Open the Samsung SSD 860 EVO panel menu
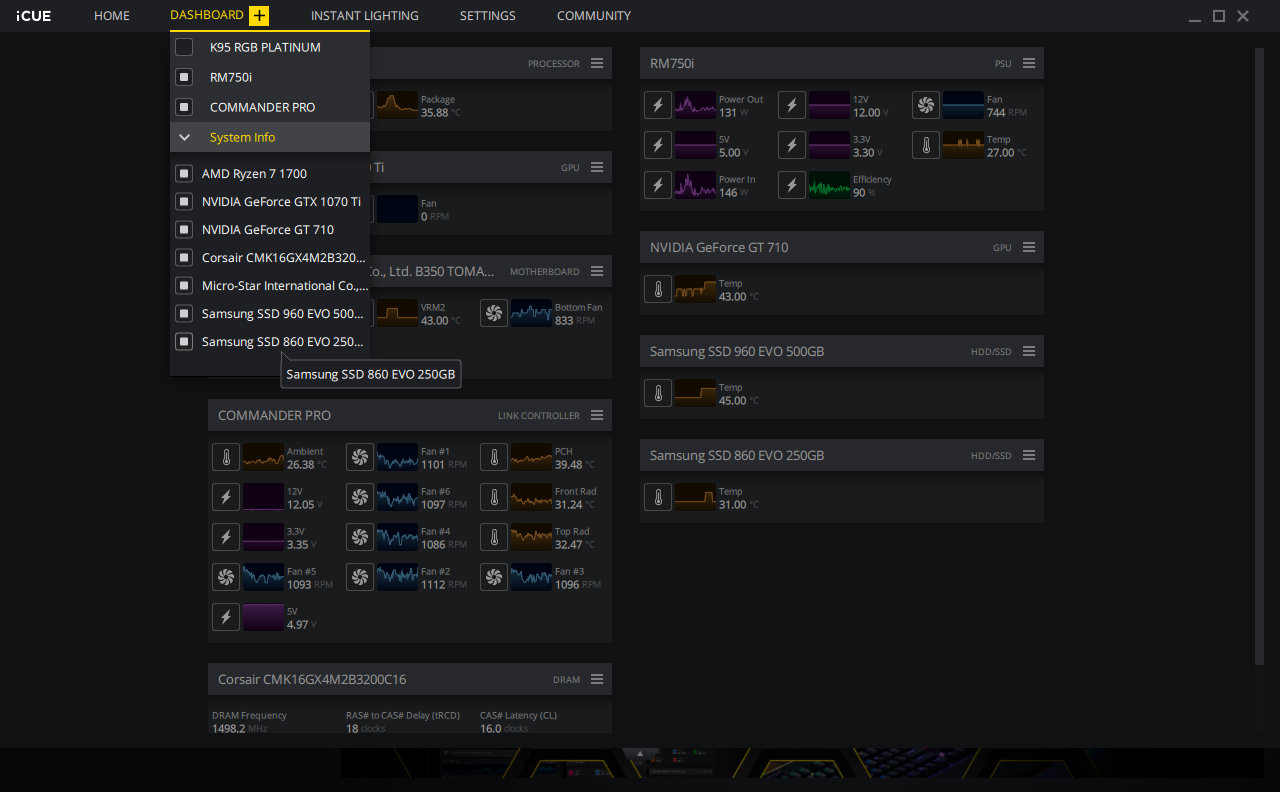Image resolution: width=1280 pixels, height=792 pixels. tap(1029, 455)
